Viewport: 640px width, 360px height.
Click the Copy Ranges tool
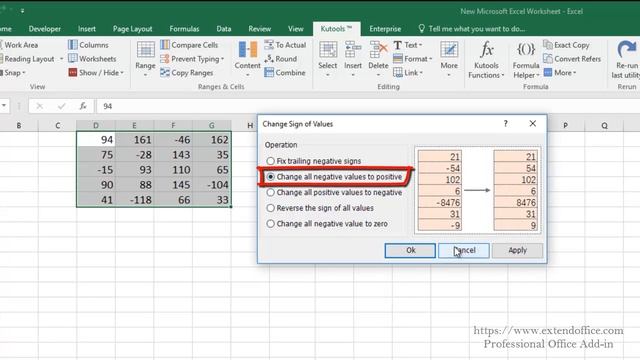[187, 73]
